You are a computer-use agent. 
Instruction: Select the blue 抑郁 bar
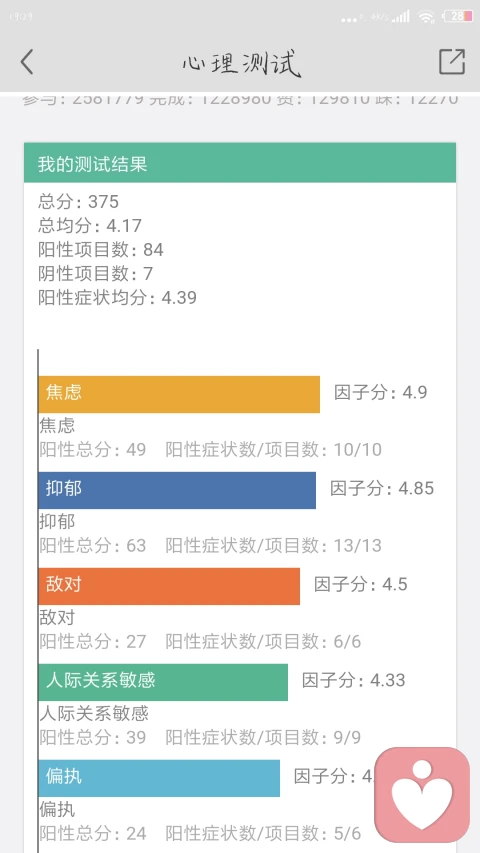[177, 490]
